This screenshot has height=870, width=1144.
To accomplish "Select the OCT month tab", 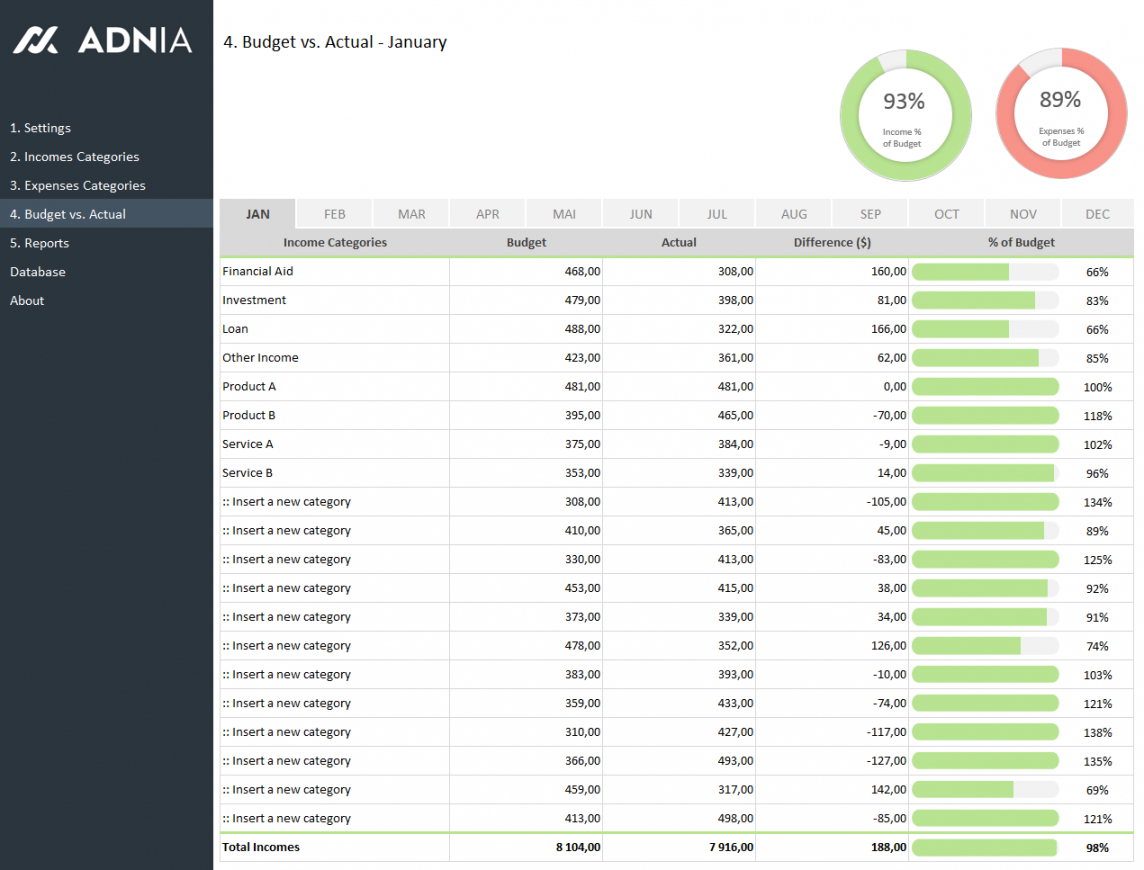I will coord(946,214).
